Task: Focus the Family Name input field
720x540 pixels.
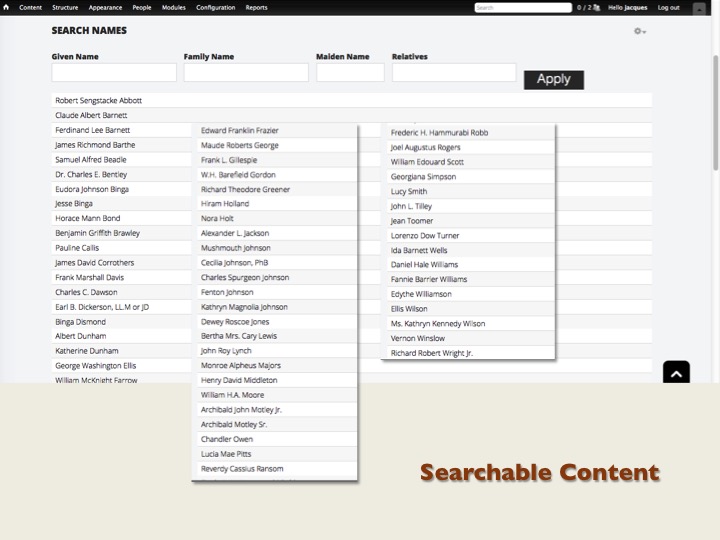Action: [246, 73]
